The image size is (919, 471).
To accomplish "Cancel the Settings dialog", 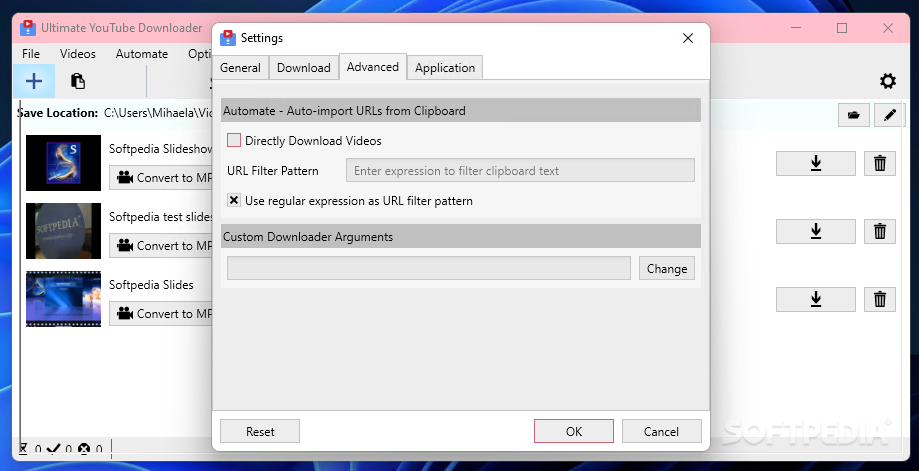I will click(661, 431).
